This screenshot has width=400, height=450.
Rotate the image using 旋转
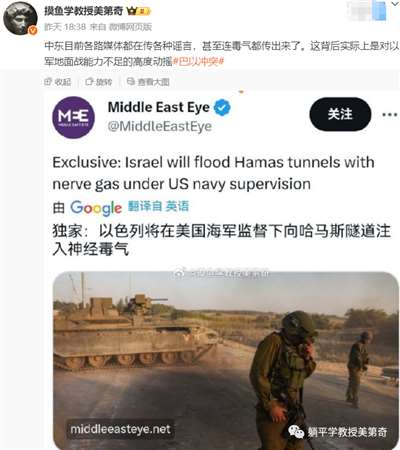99,82
